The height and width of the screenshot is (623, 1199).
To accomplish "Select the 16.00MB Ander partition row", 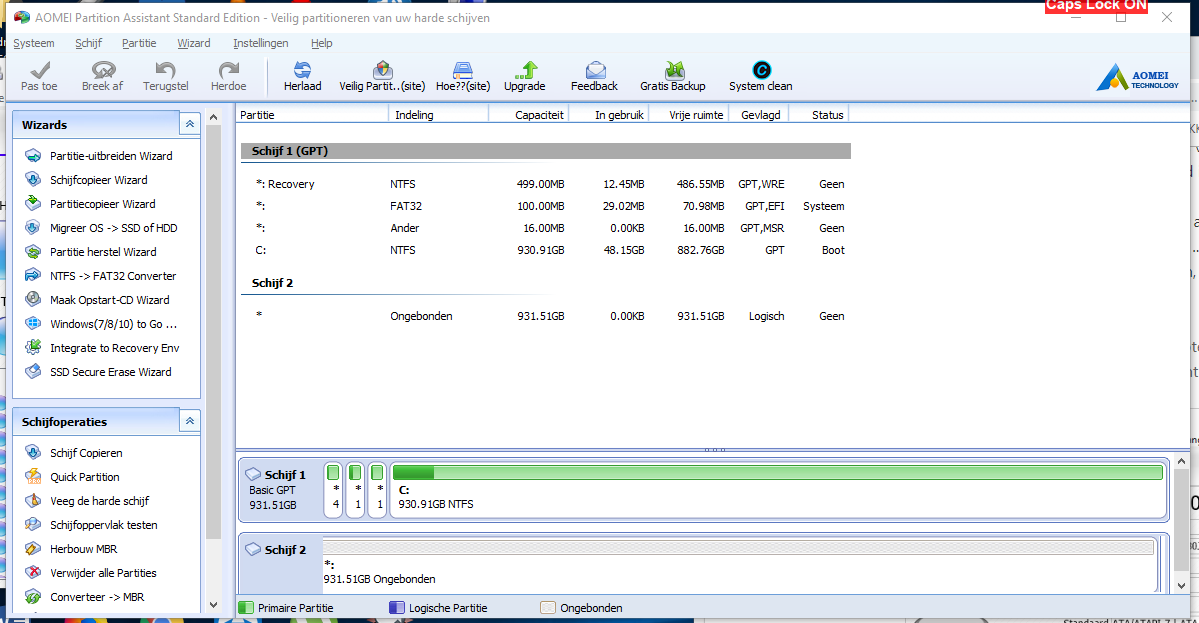I will click(x=546, y=229).
